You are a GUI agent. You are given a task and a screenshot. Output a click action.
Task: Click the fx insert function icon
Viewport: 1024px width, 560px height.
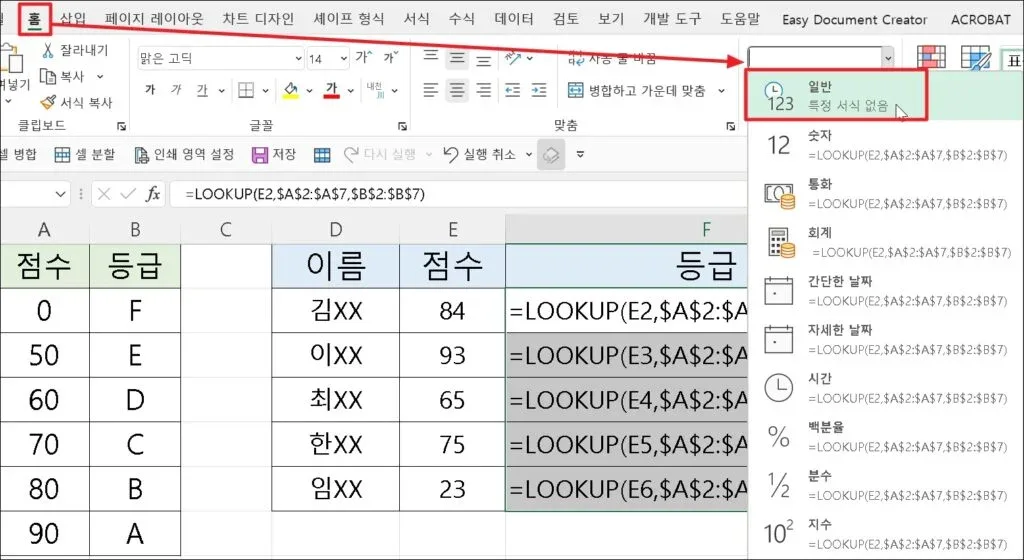click(152, 194)
